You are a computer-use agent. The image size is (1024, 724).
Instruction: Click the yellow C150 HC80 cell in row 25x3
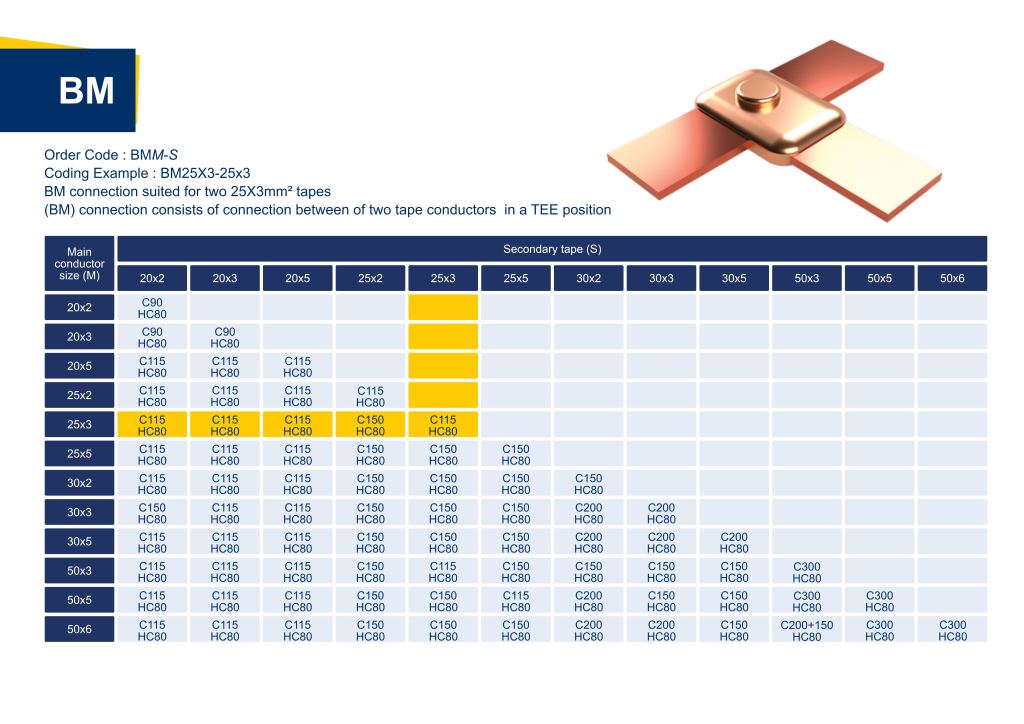pyautogui.click(x=370, y=425)
